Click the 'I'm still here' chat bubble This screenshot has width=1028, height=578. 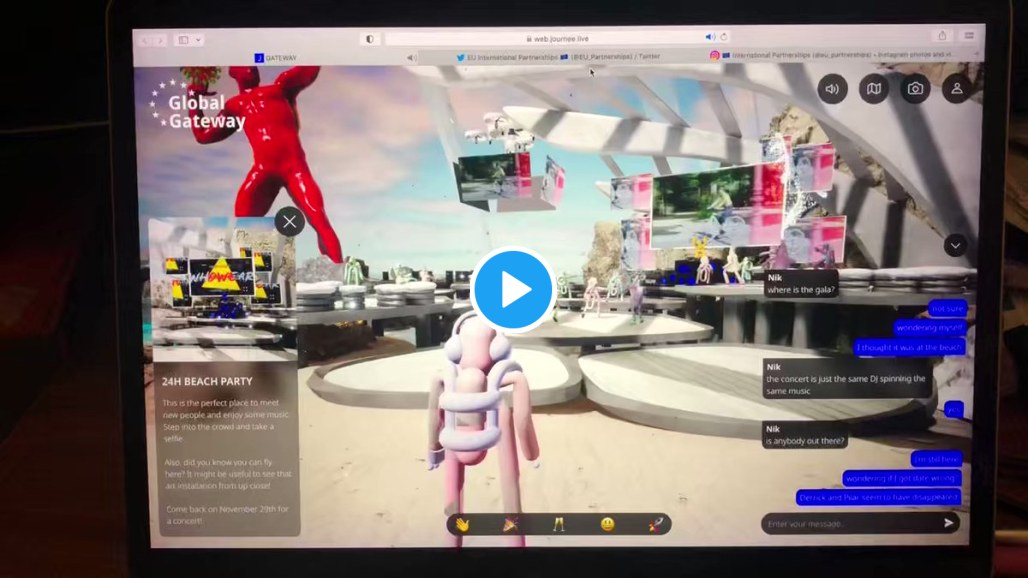[x=938, y=459]
